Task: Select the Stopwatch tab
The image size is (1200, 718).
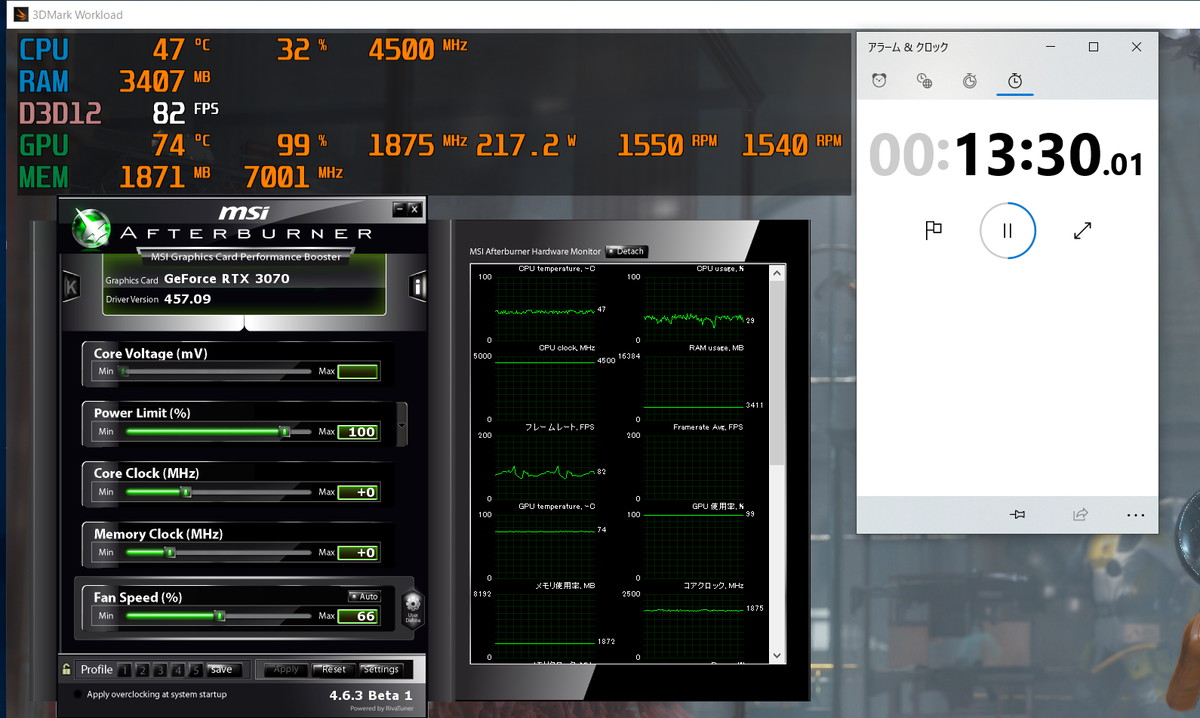Action: pyautogui.click(x=1015, y=81)
